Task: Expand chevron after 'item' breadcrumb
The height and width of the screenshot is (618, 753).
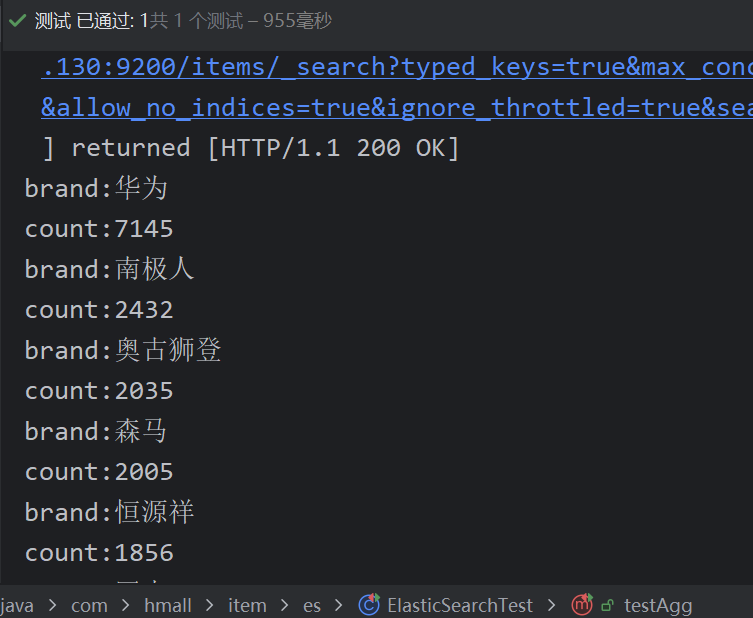Action: (x=284, y=605)
